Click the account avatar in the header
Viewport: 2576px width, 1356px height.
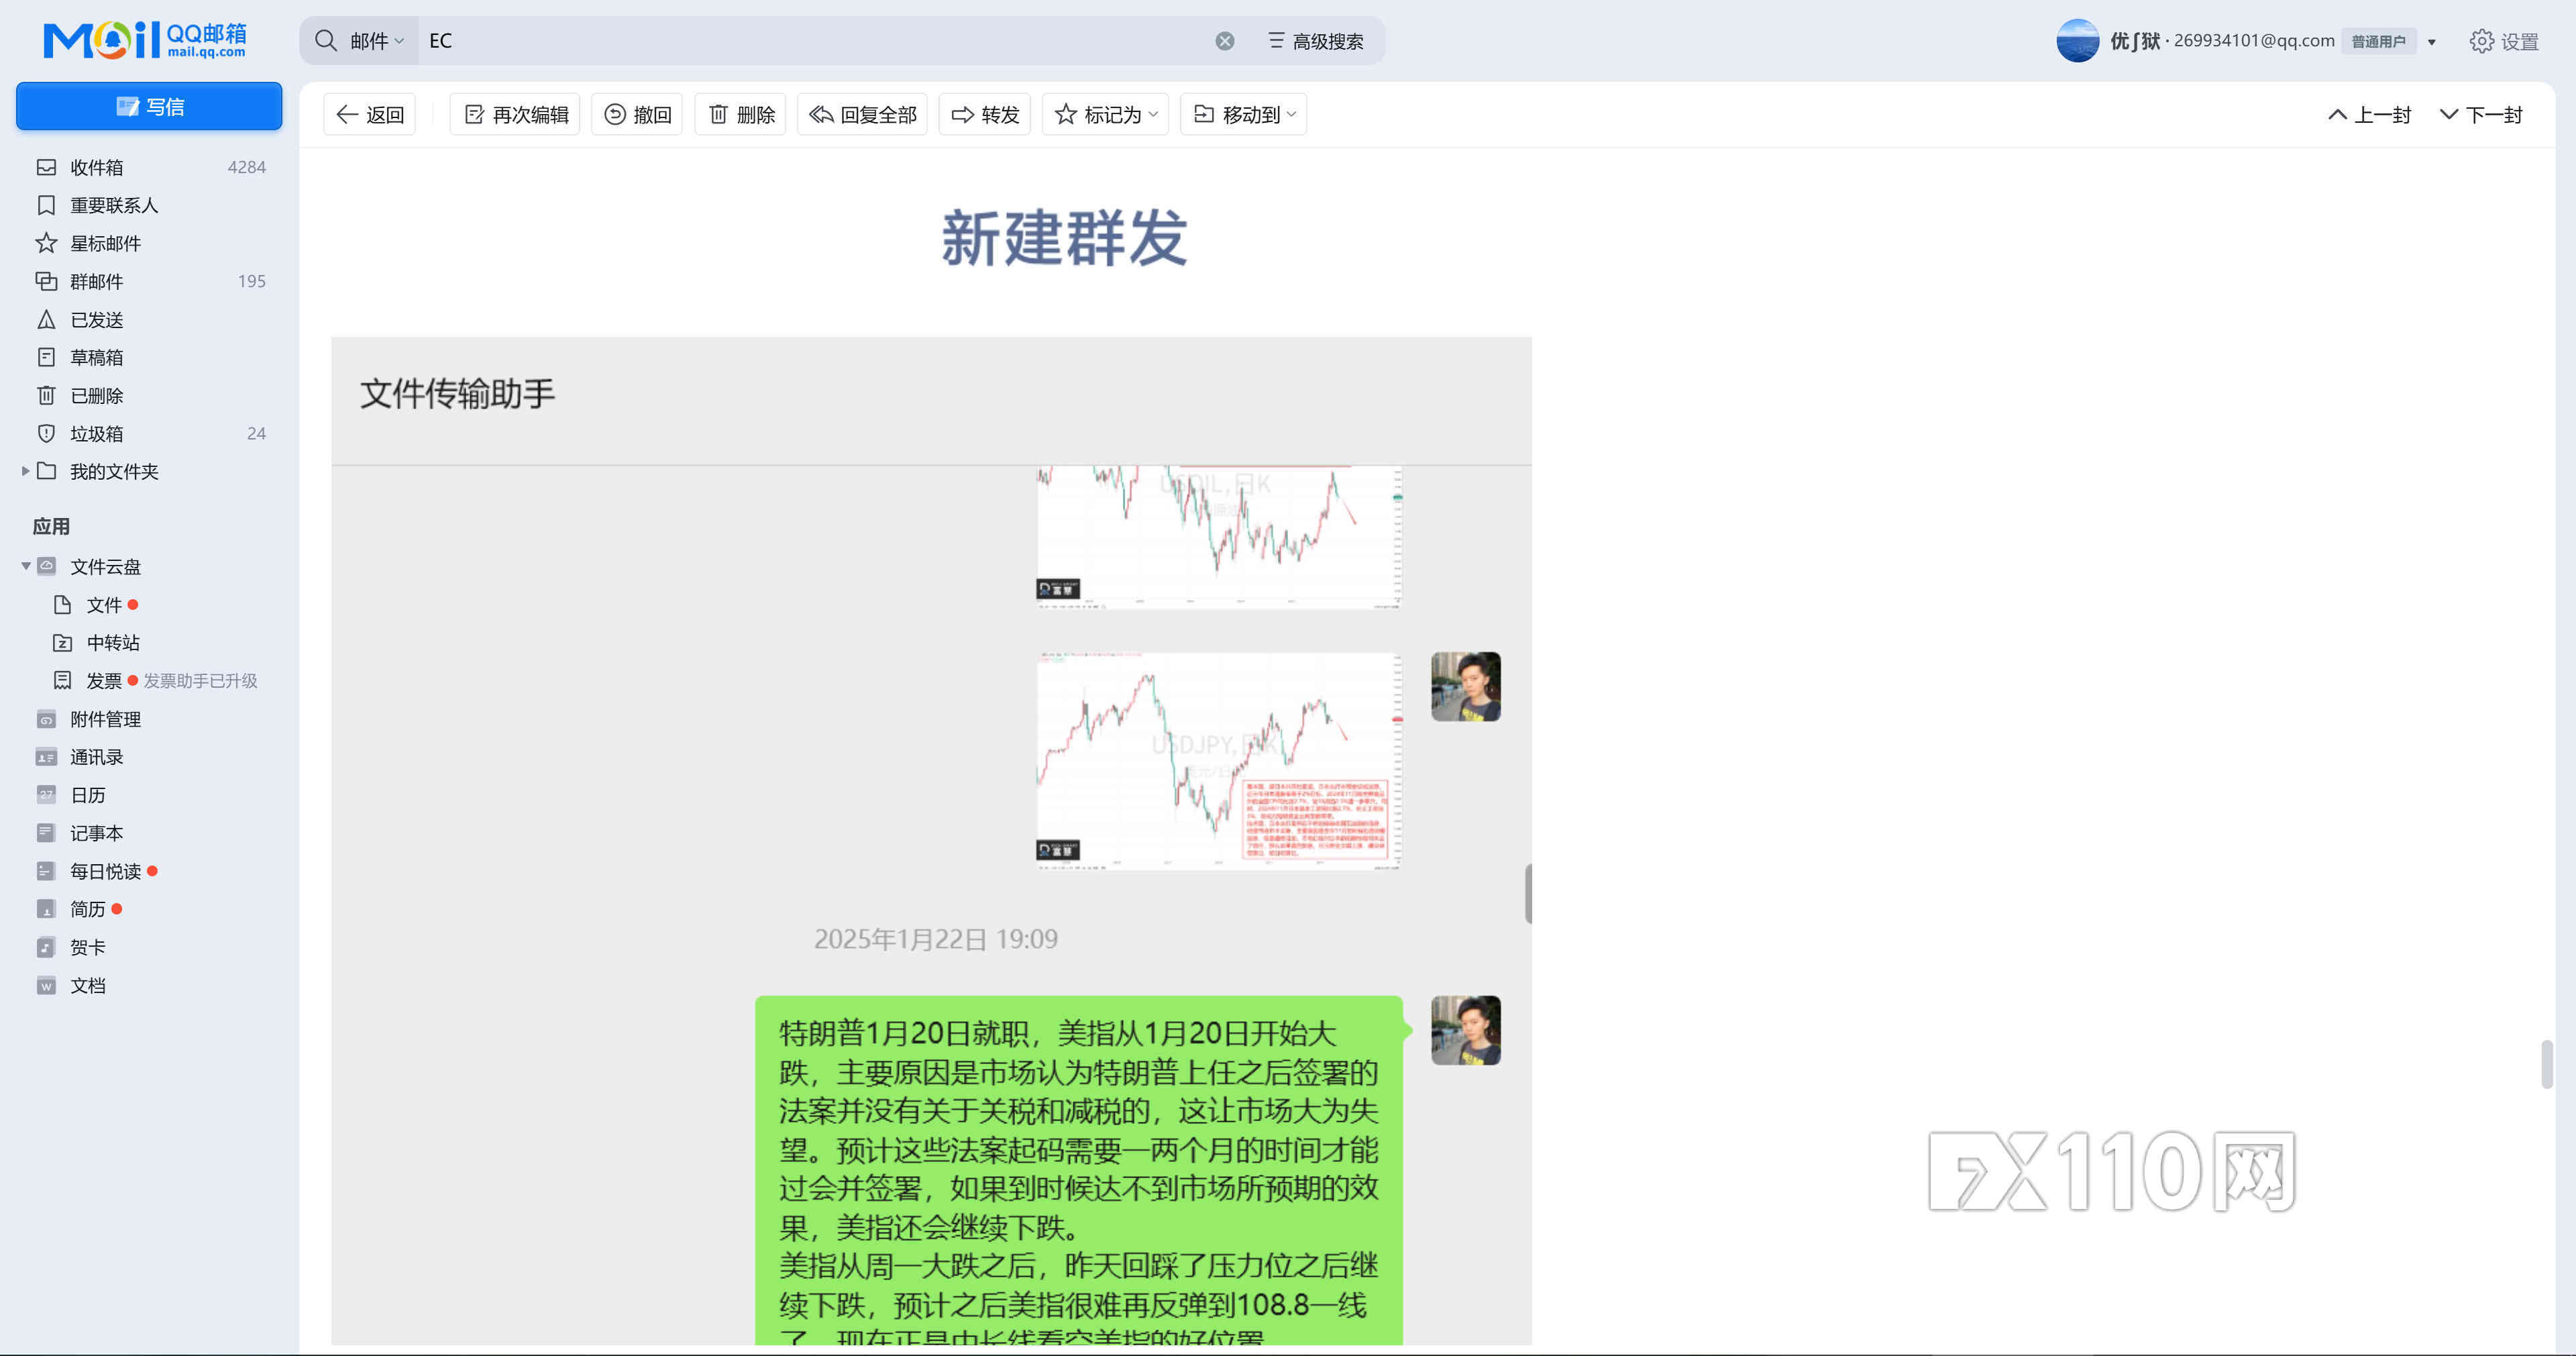point(2077,41)
